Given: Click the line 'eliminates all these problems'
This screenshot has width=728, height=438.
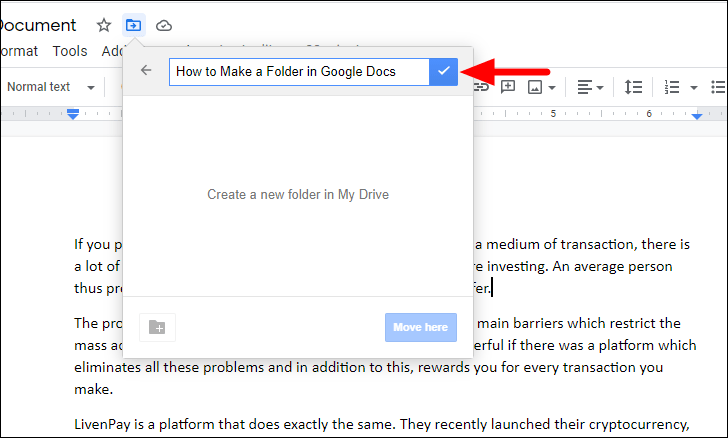Looking at the screenshot, I should click(369, 367).
